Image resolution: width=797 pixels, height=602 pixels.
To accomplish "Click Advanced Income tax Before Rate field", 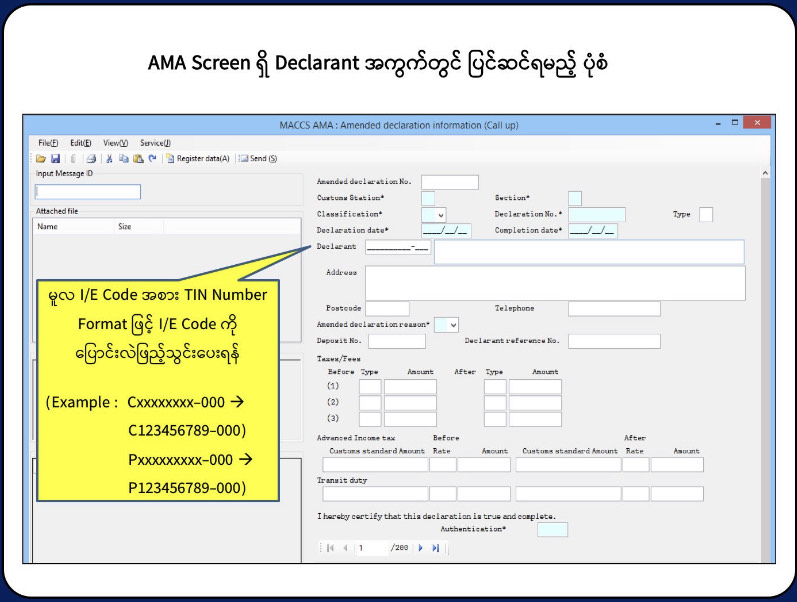I will click(443, 465).
